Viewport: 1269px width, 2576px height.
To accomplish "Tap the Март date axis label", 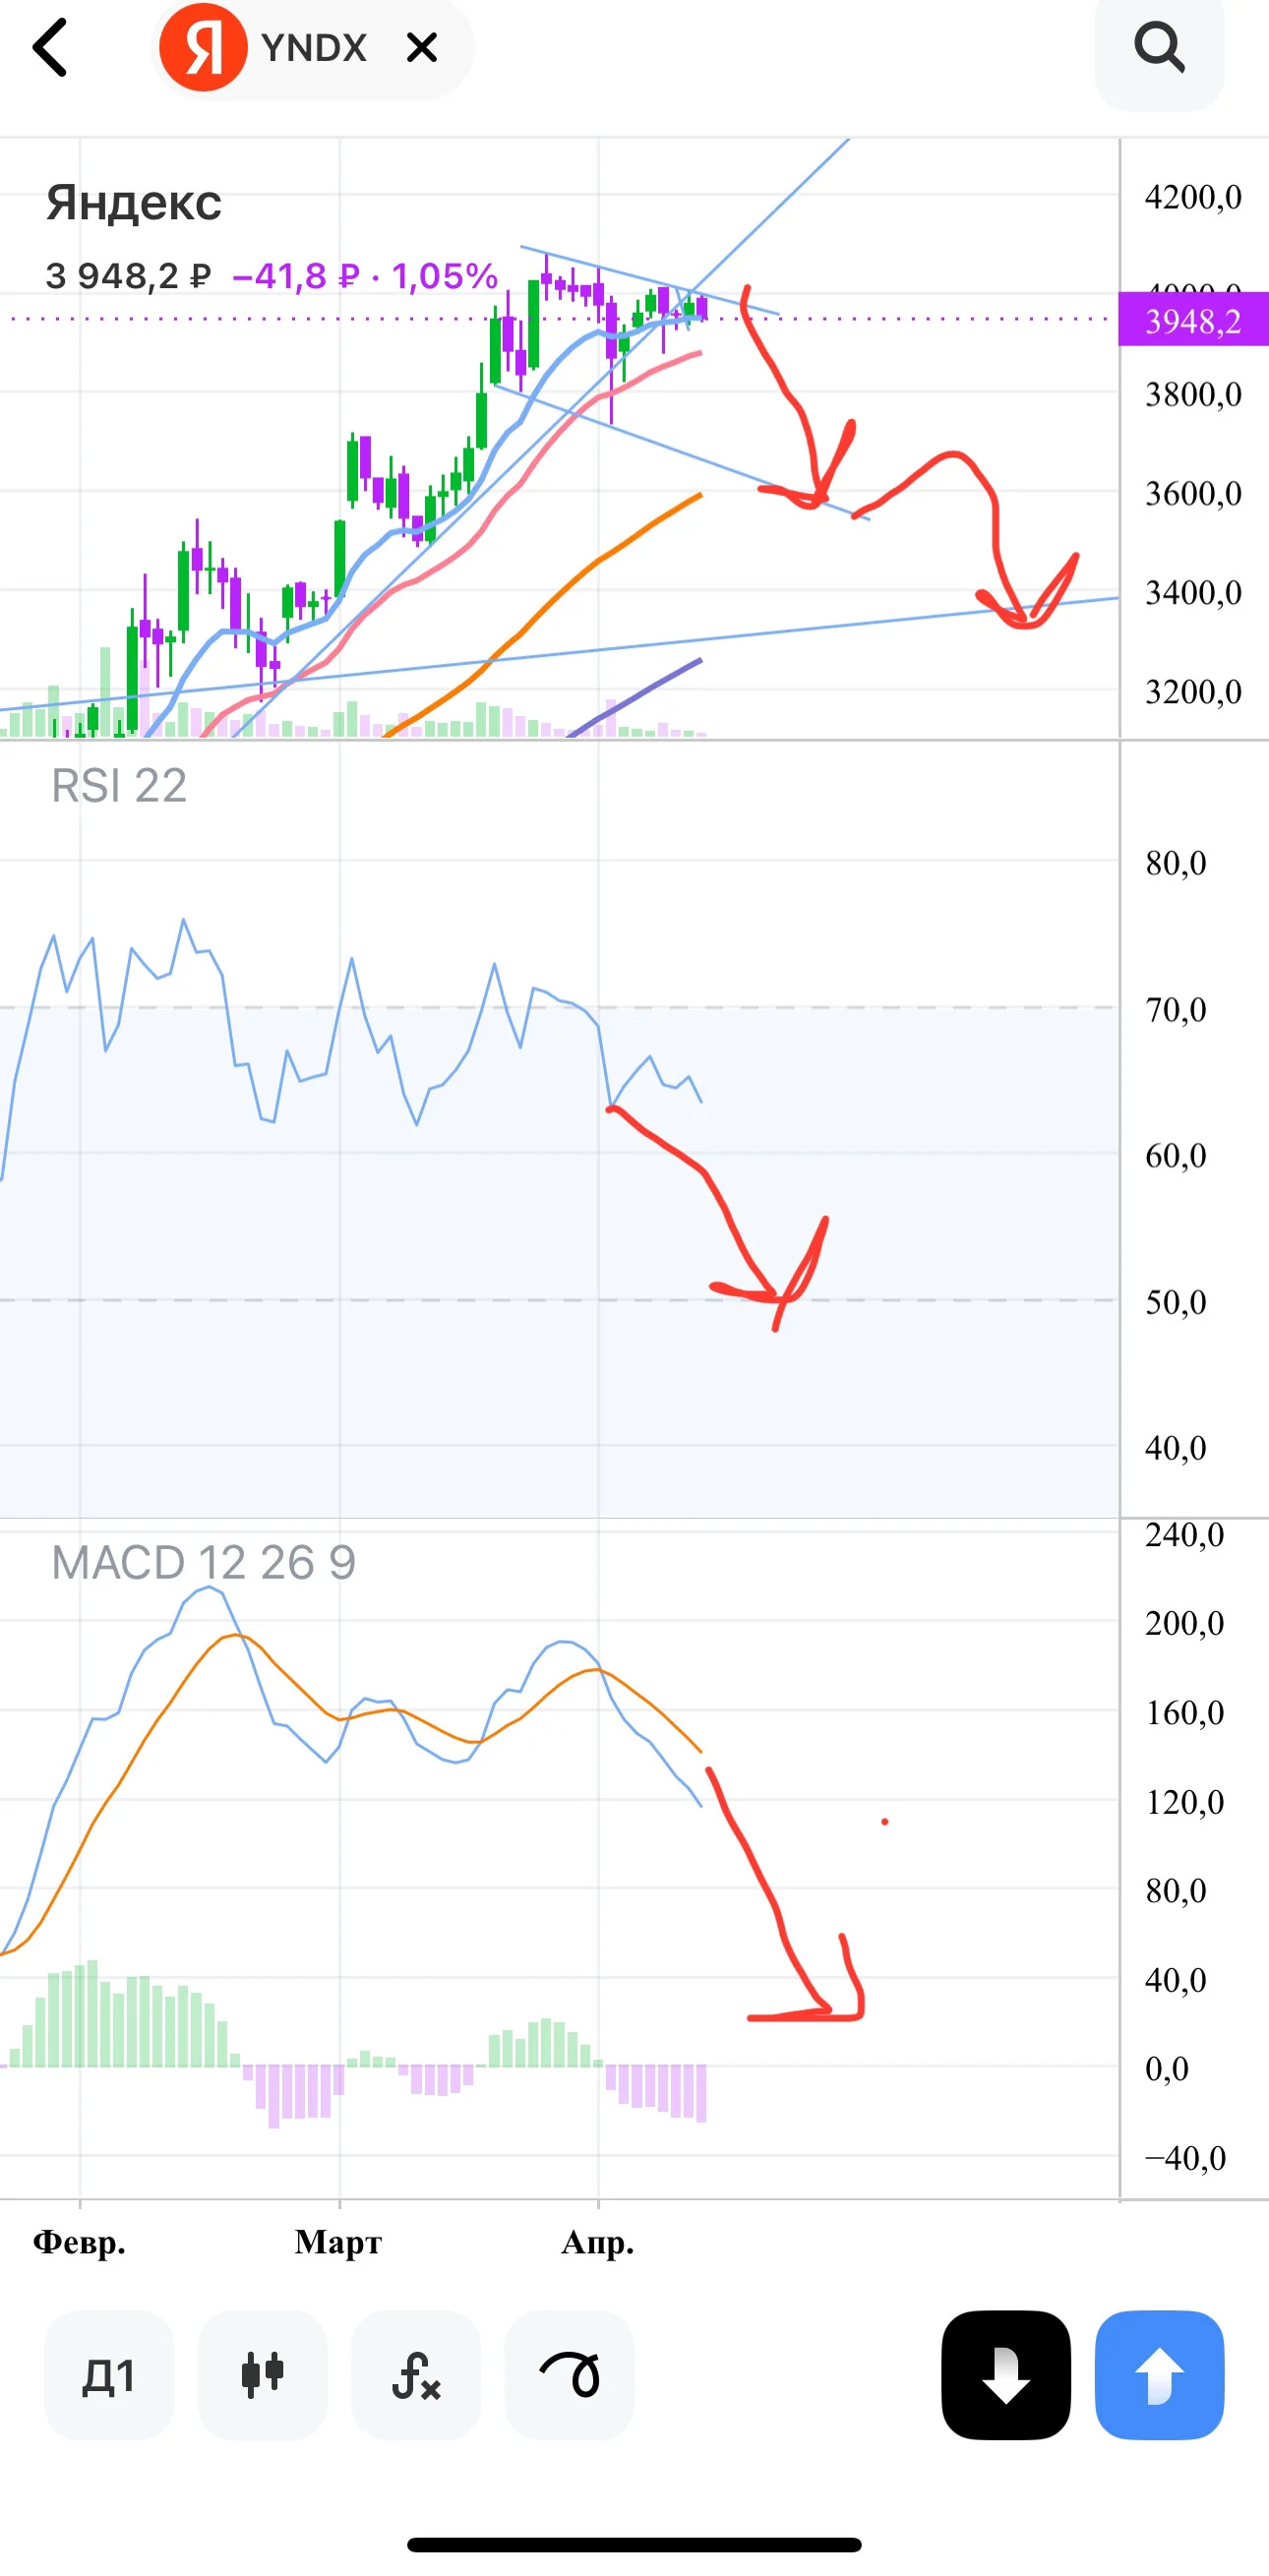I will (338, 2241).
